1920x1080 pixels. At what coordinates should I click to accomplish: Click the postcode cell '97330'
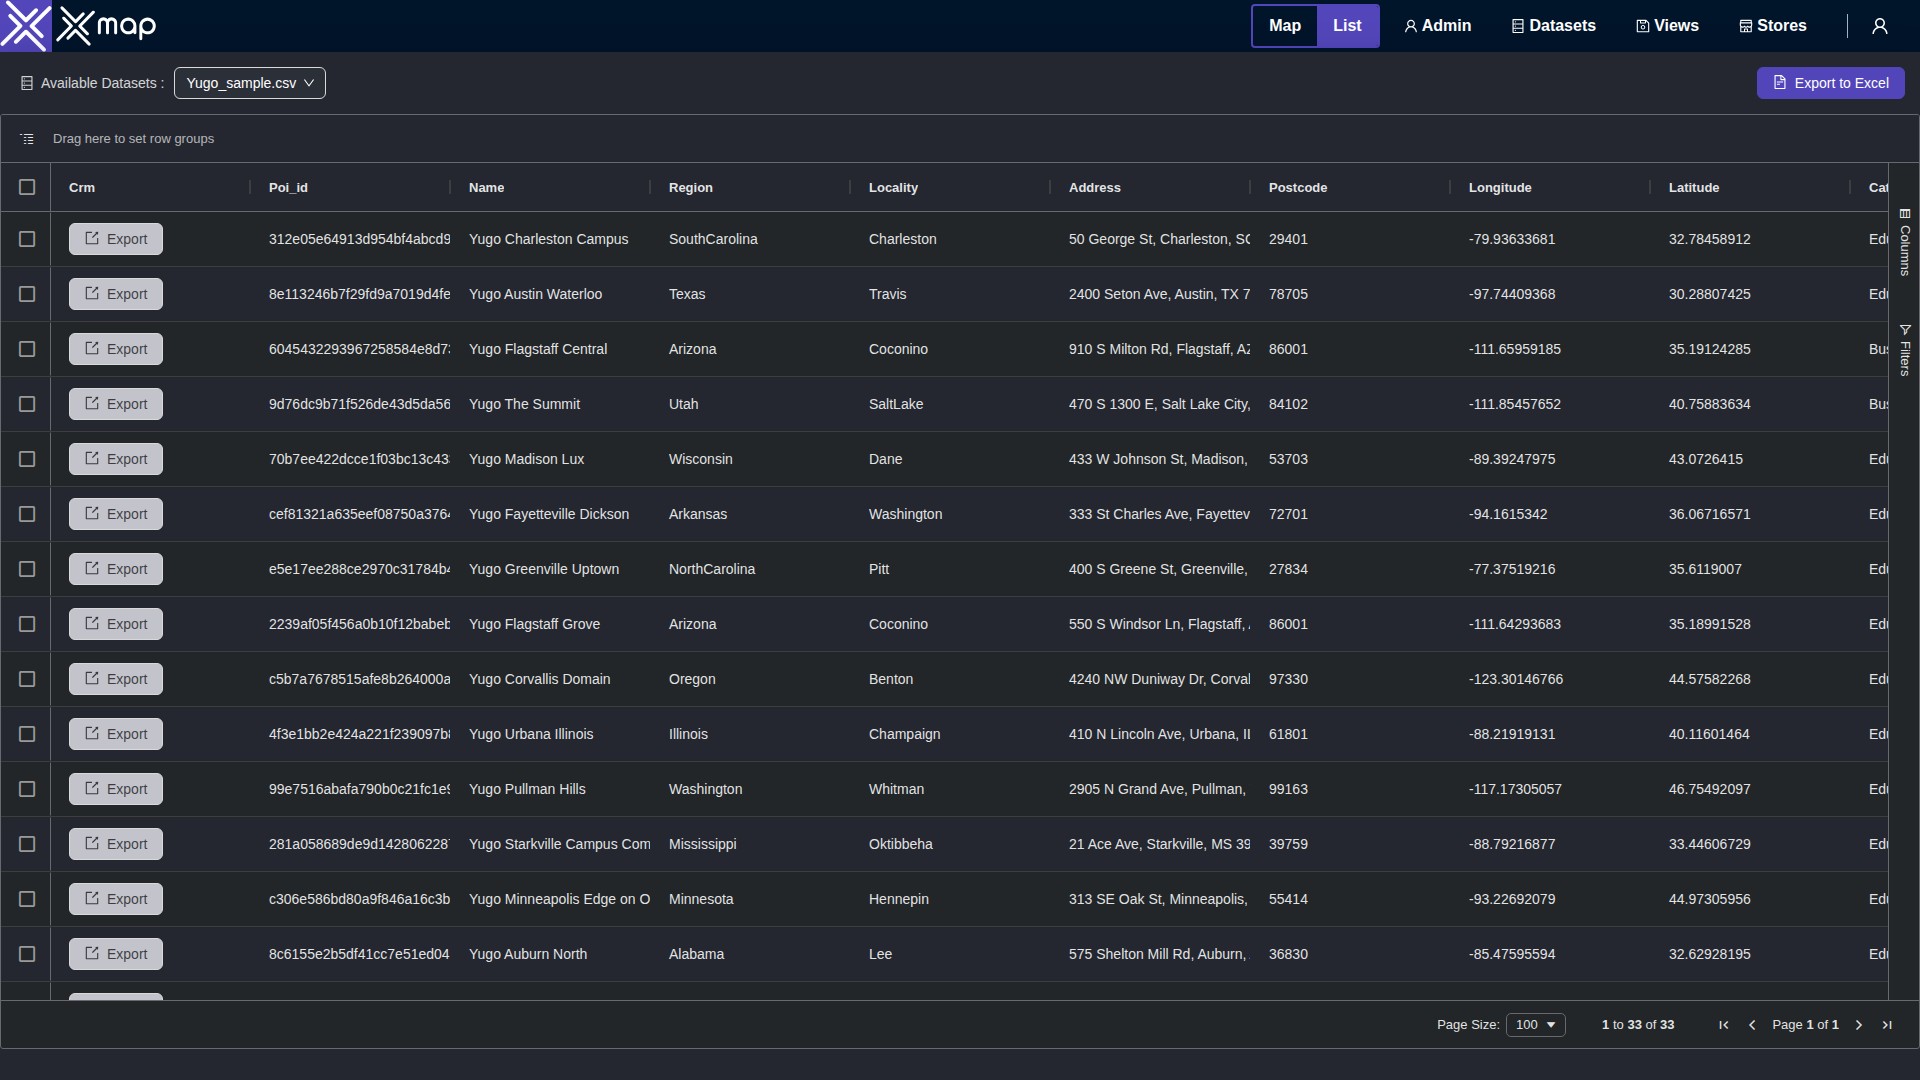click(x=1288, y=679)
